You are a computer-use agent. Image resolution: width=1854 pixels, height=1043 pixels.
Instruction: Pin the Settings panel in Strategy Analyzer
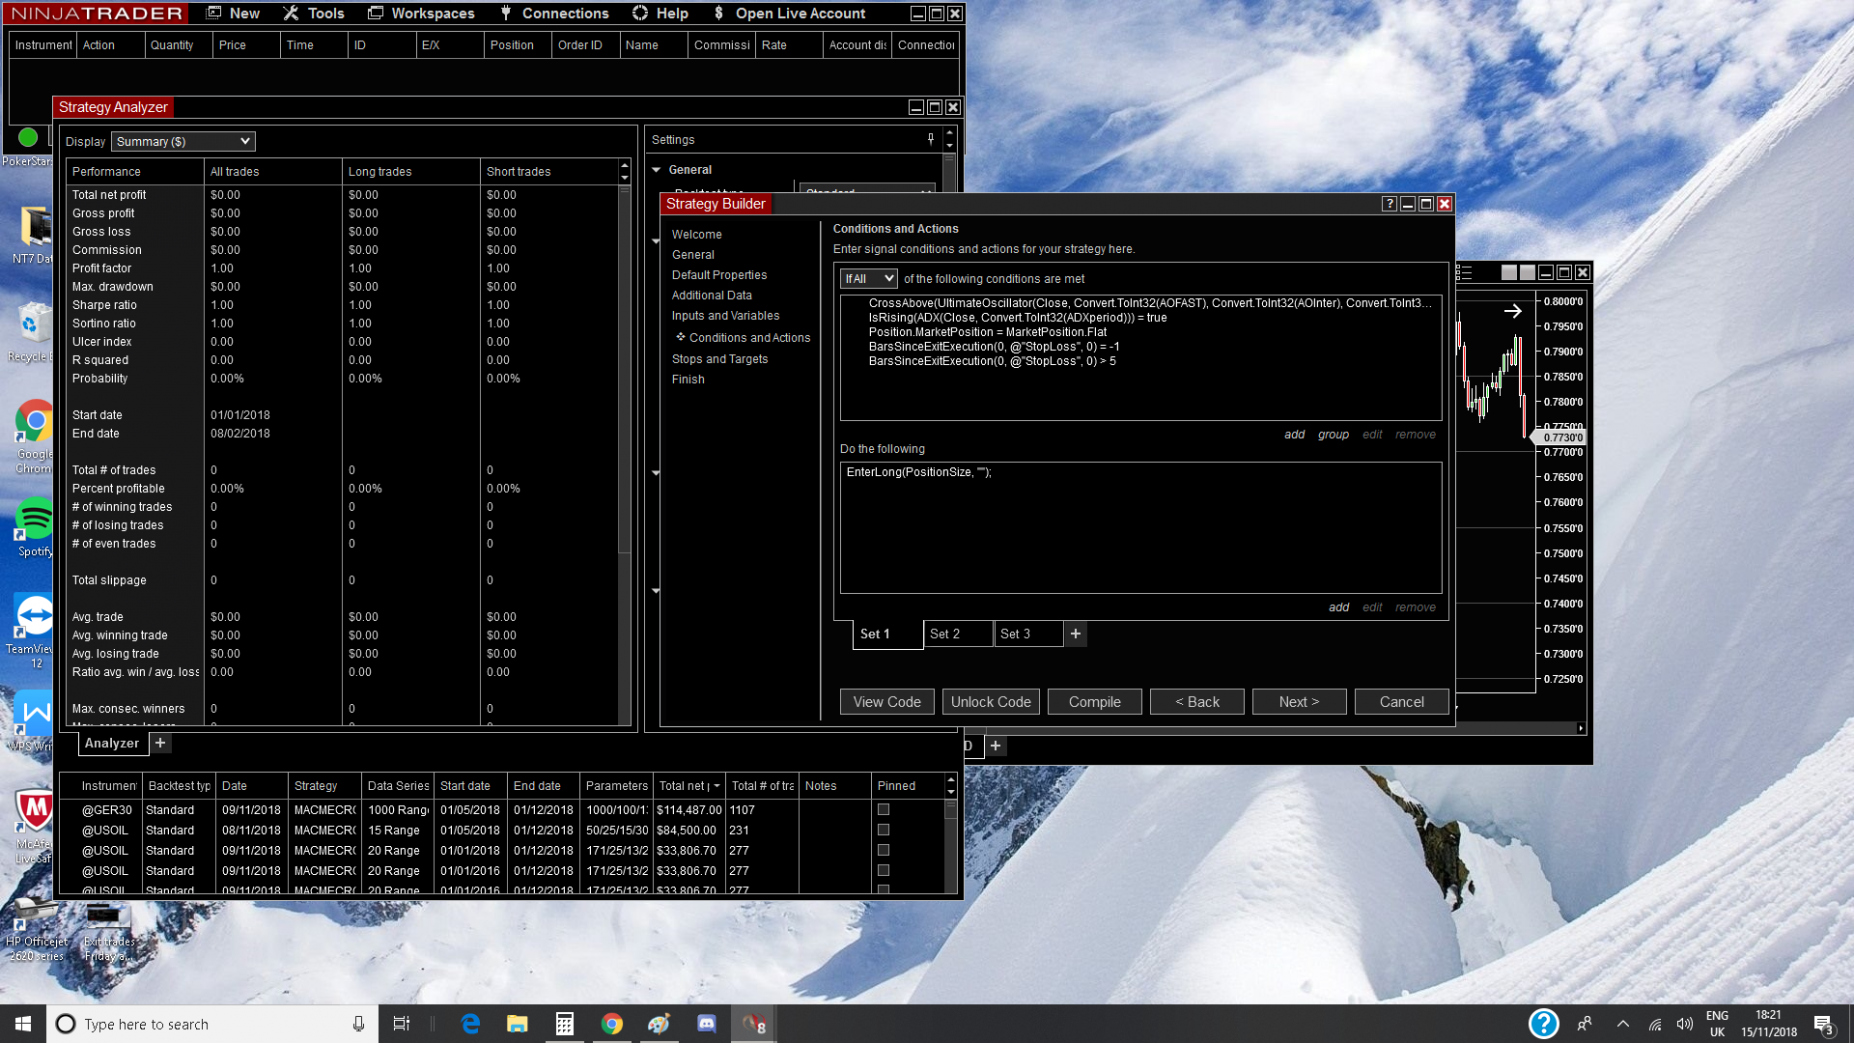[931, 140]
